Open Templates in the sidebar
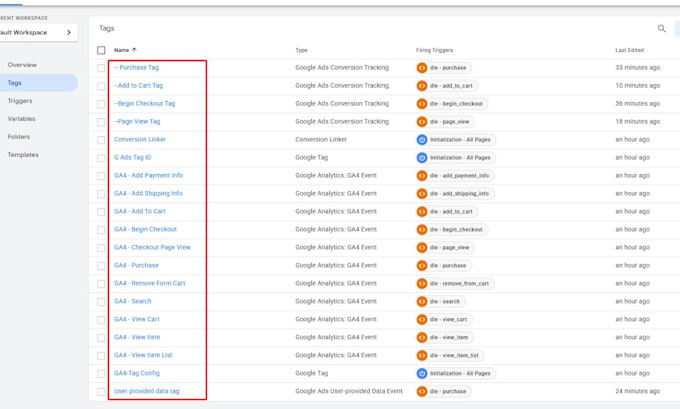Viewport: 680px width, 409px height. (x=23, y=155)
